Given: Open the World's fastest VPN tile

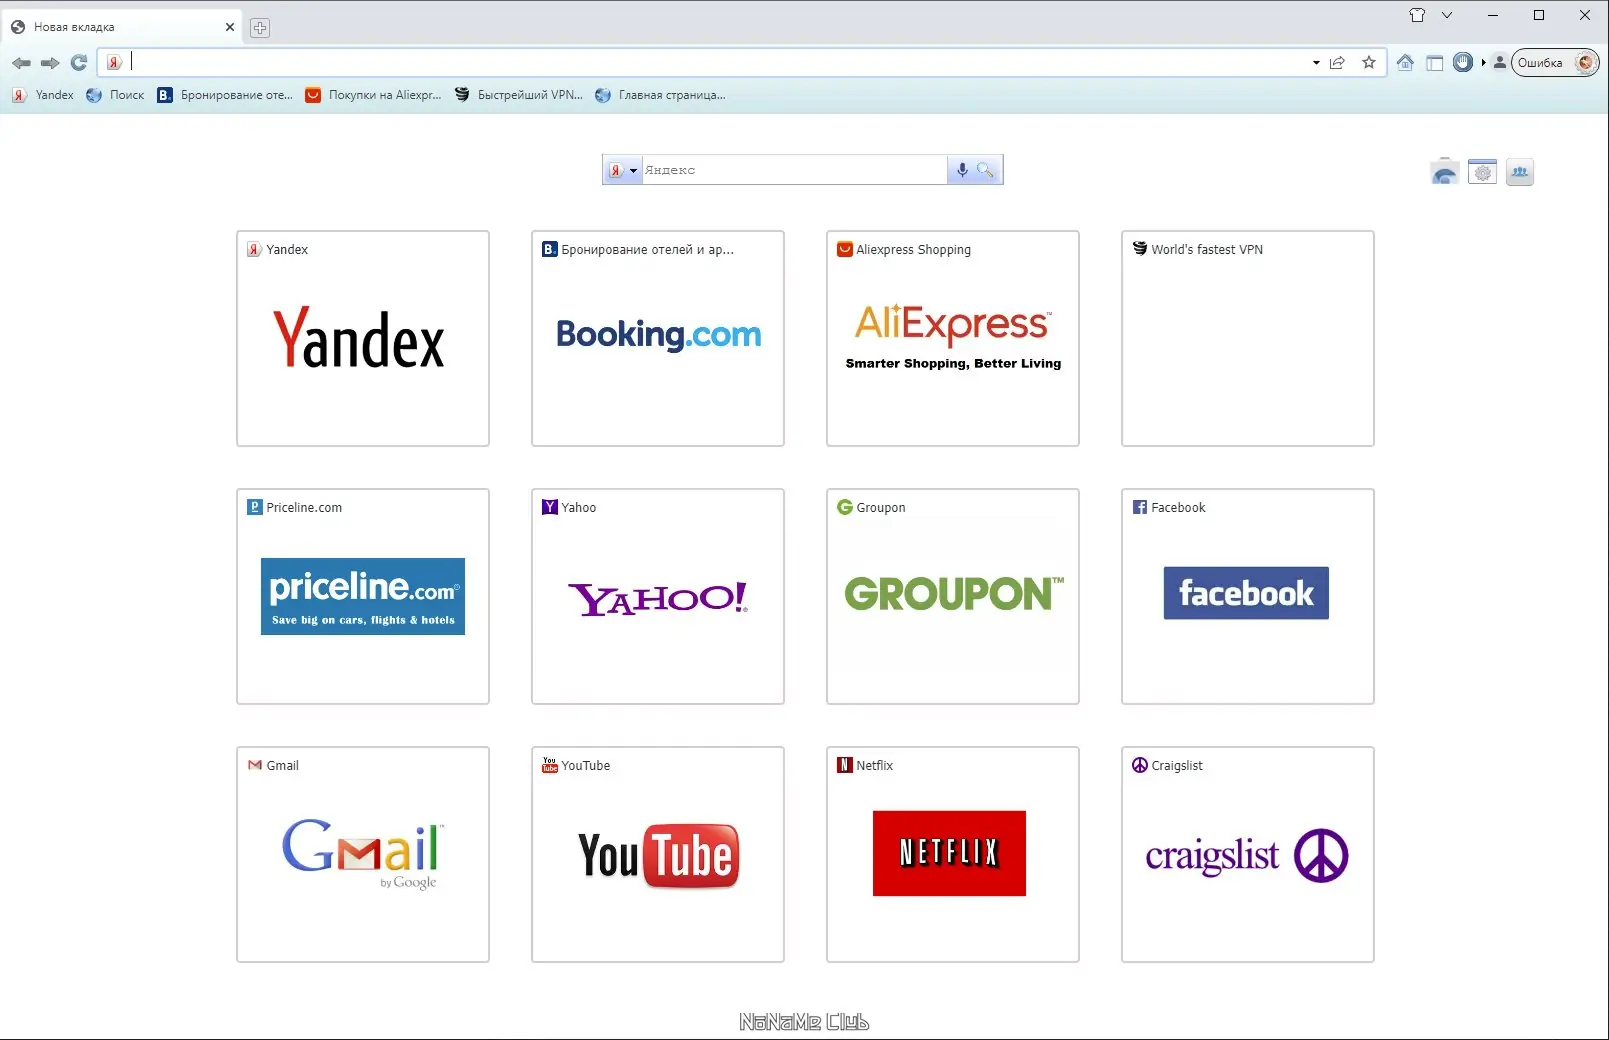Looking at the screenshot, I should coord(1248,338).
